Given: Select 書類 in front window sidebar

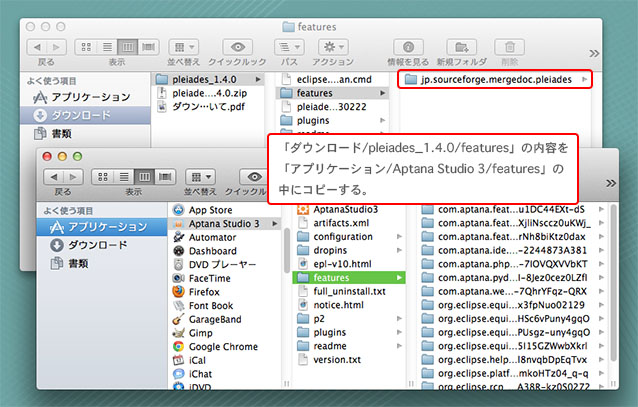Looking at the screenshot, I should click(x=102, y=263).
